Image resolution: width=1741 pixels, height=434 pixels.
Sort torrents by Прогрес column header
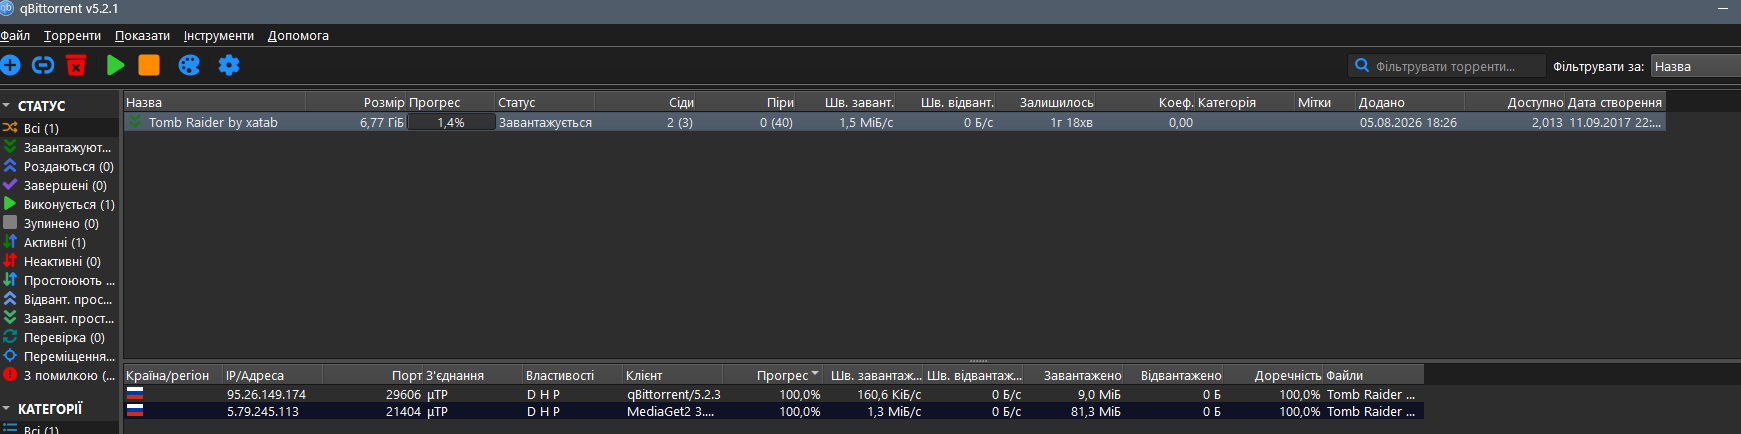450,102
